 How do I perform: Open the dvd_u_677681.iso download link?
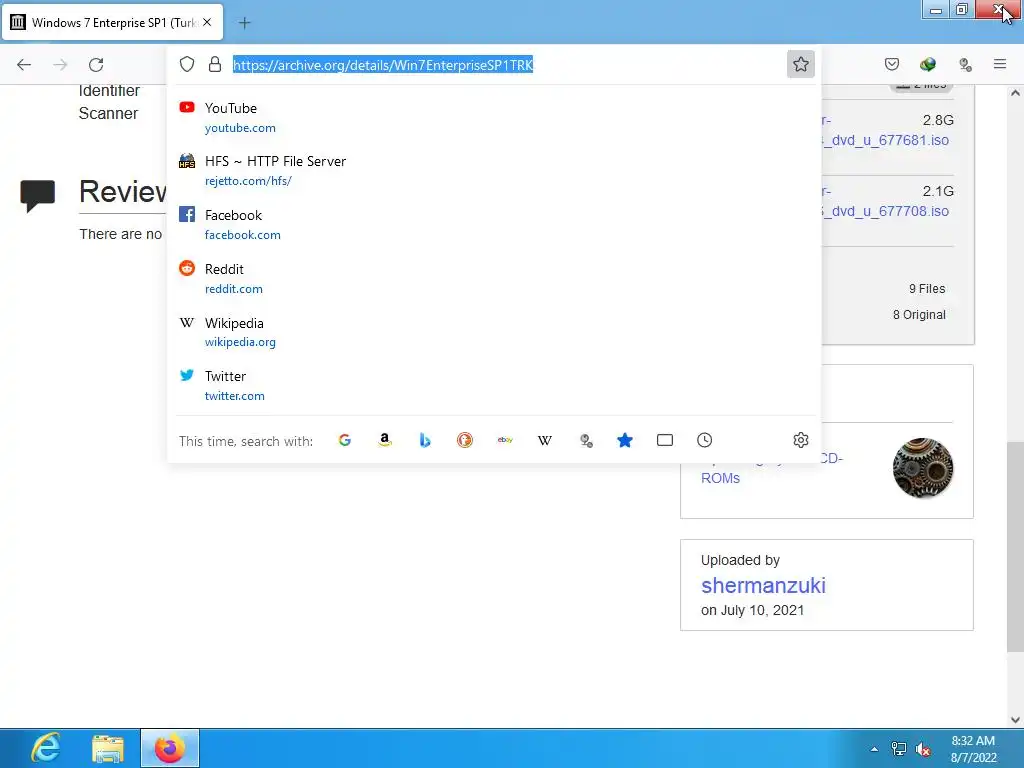click(x=886, y=140)
